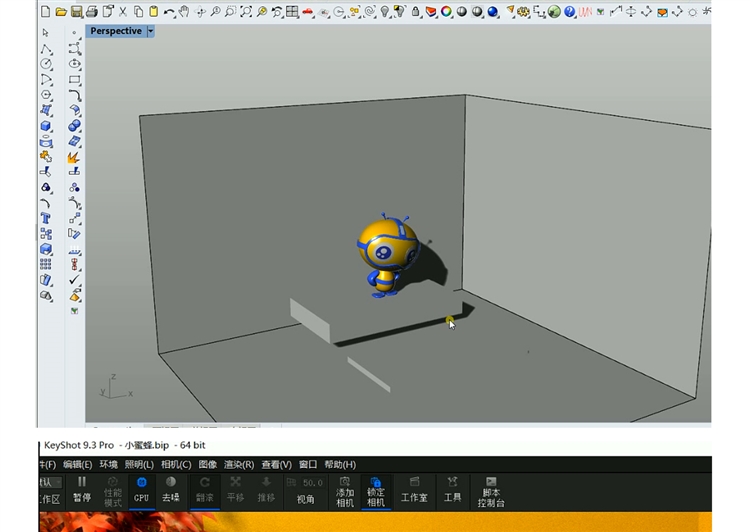
Task: Toggle 去噪 denoise in KeyShot
Action: pyautogui.click(x=171, y=490)
